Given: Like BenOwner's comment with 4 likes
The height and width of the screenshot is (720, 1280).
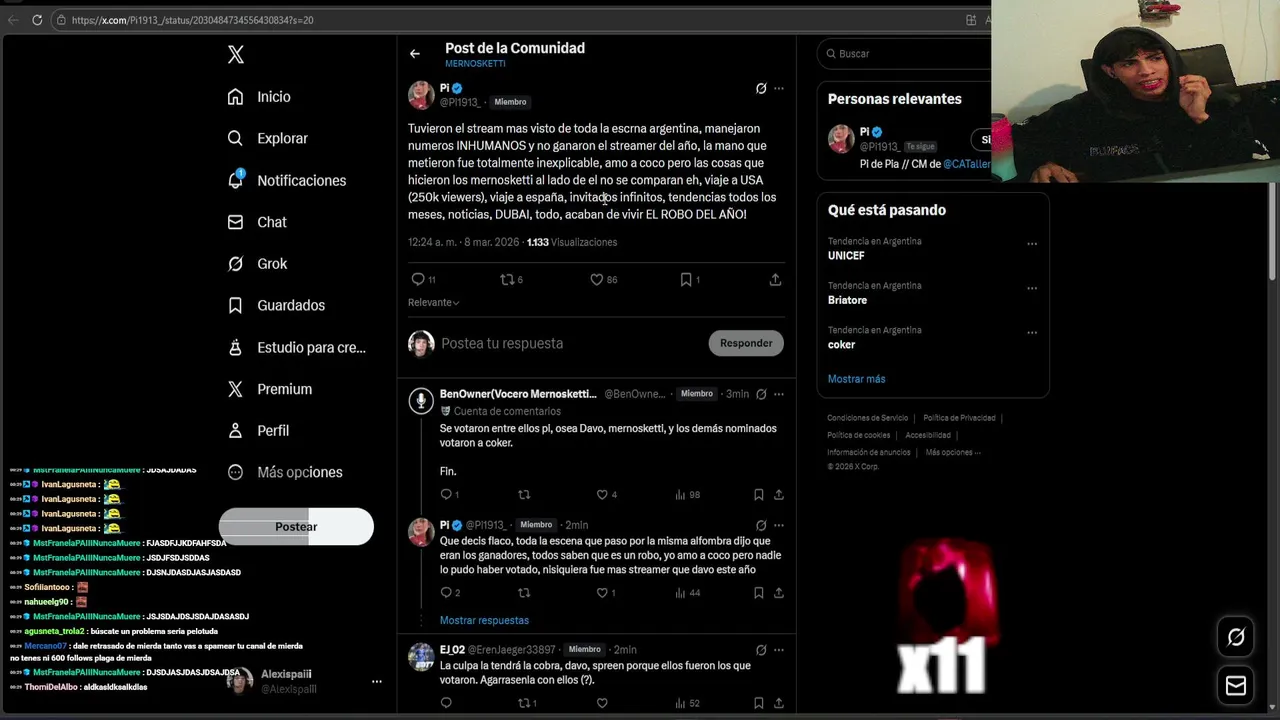Looking at the screenshot, I should [x=602, y=495].
